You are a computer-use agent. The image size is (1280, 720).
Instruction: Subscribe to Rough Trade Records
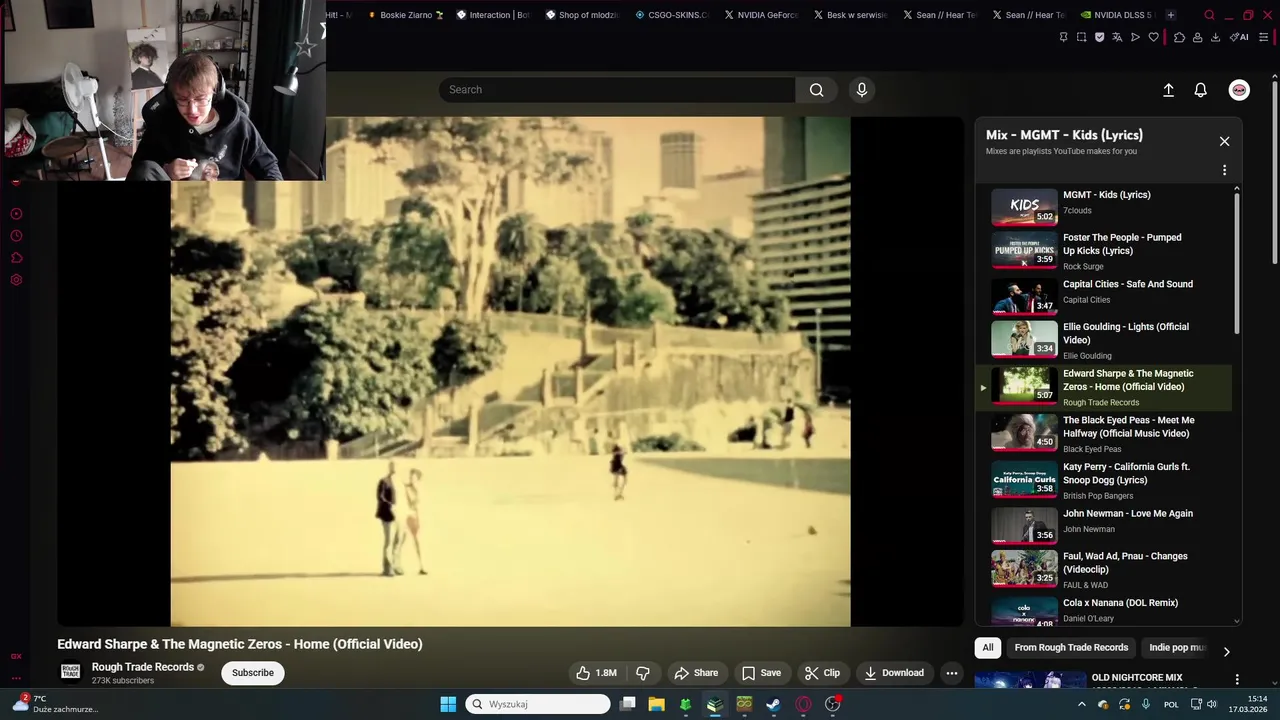click(x=253, y=673)
